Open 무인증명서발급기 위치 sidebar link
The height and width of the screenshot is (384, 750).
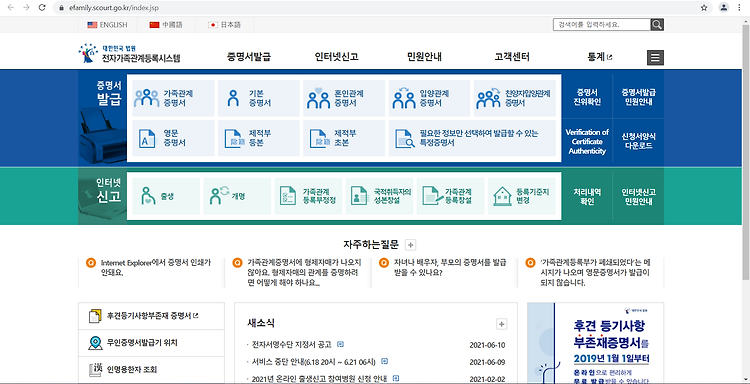[151, 343]
